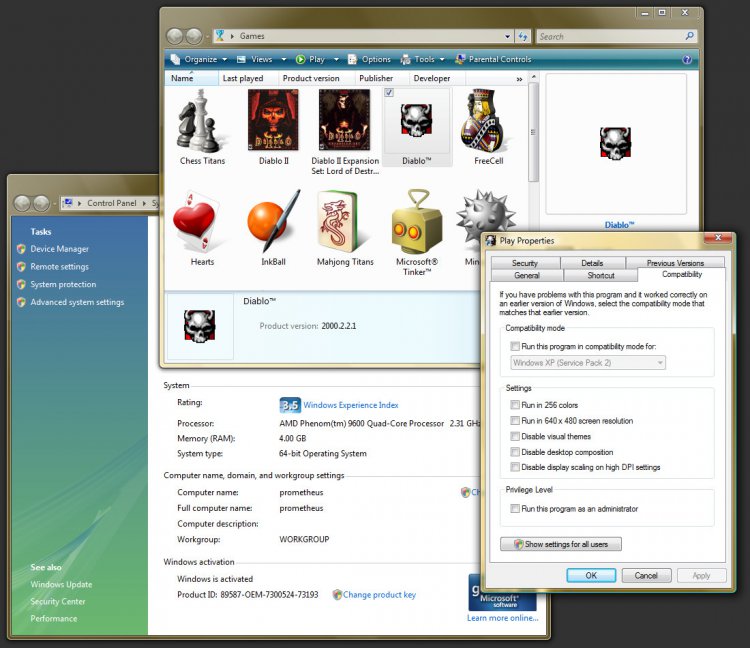Select the Compatibility tab
The width and height of the screenshot is (750, 648).
(x=682, y=274)
